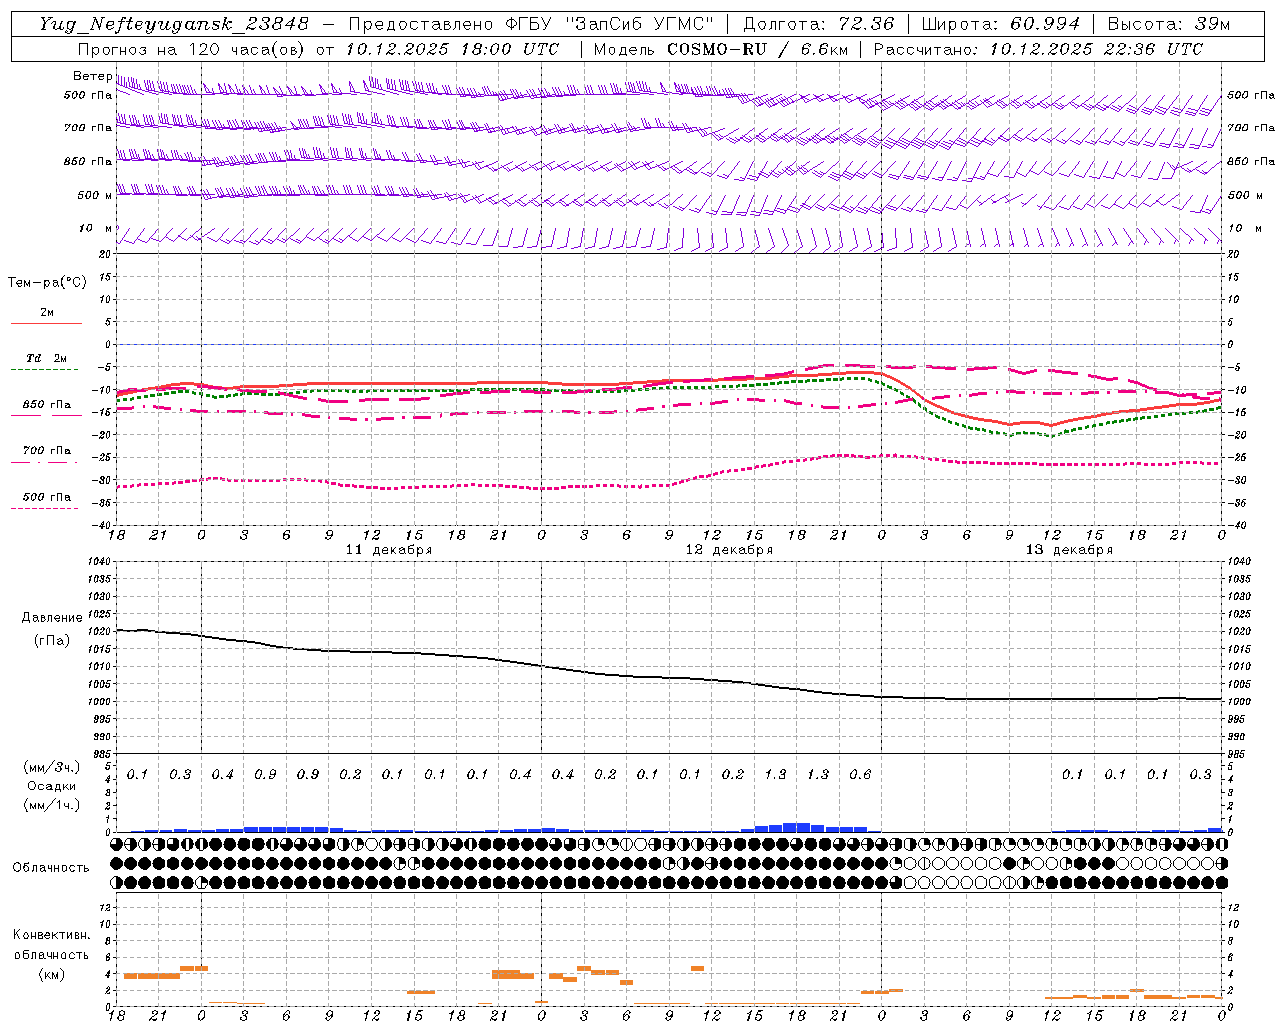Click the "Td 2м" dew point legend entry
1280x1024 pixels.
pyautogui.click(x=47, y=358)
